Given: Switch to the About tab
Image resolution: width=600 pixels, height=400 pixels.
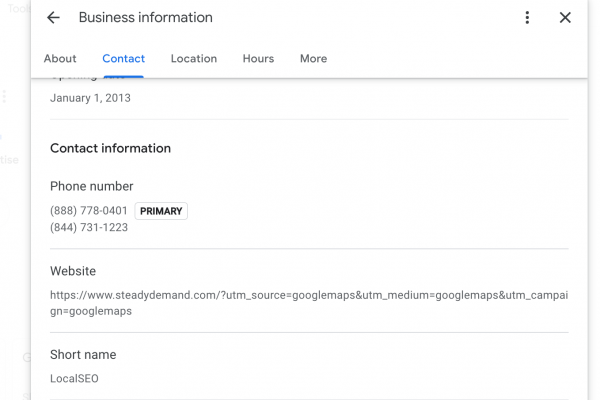Looking at the screenshot, I should (60, 59).
